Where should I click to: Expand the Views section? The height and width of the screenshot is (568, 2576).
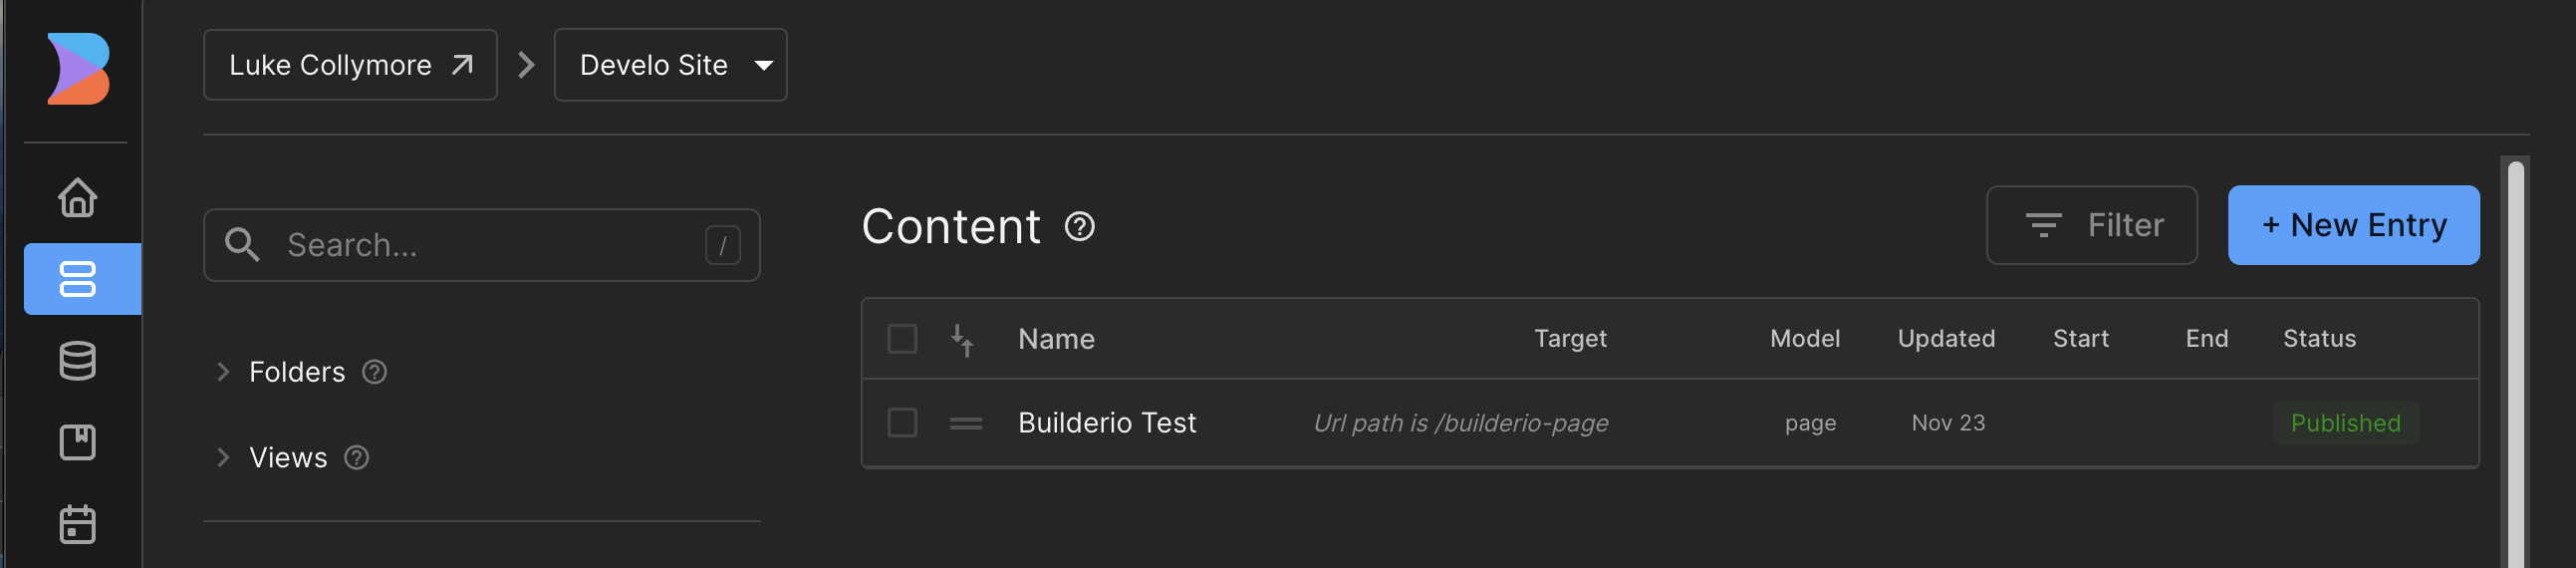click(x=223, y=458)
